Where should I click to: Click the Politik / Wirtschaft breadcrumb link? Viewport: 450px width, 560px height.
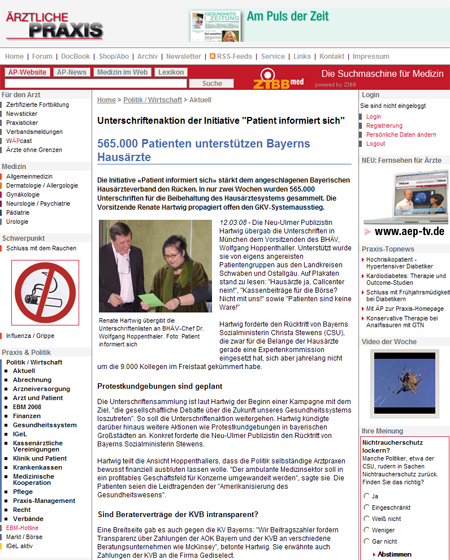(152, 100)
